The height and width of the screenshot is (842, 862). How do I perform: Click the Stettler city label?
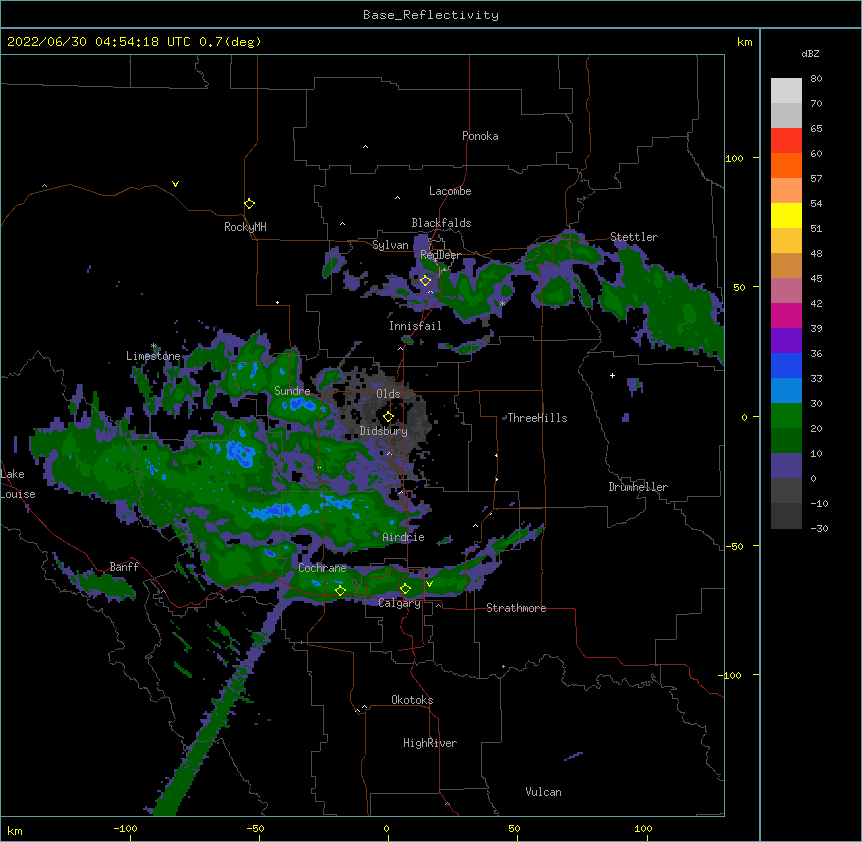click(634, 237)
